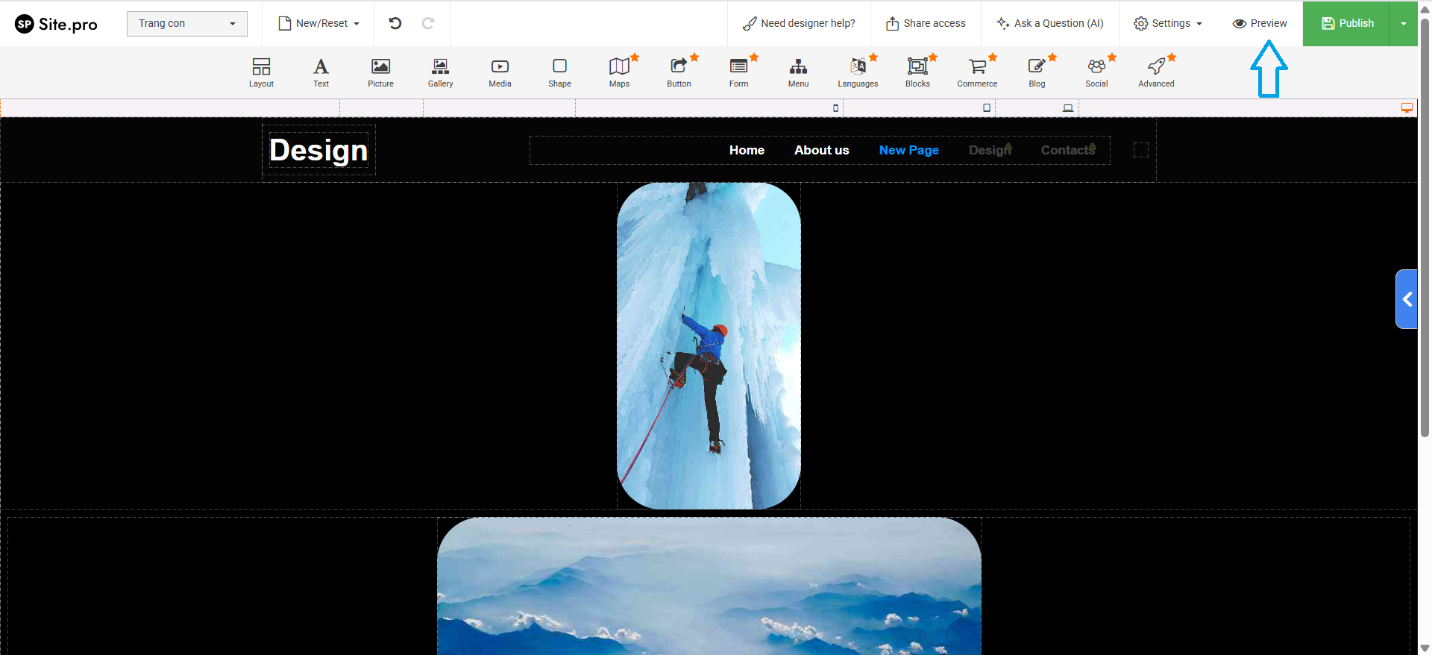
Task: Choose the Shape tool
Action: 560,72
